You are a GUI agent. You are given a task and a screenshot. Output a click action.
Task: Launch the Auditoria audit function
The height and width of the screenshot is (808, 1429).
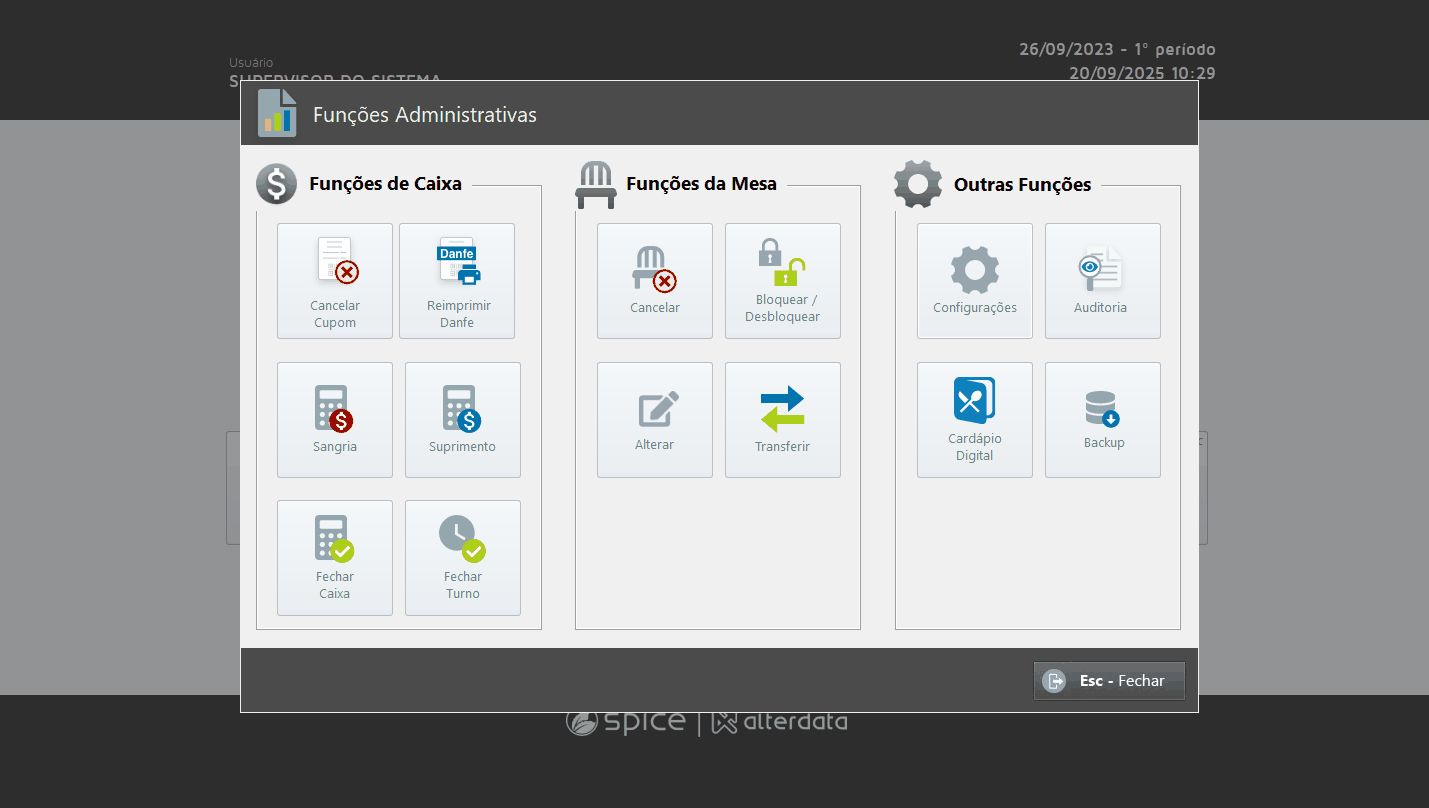pyautogui.click(x=1103, y=281)
